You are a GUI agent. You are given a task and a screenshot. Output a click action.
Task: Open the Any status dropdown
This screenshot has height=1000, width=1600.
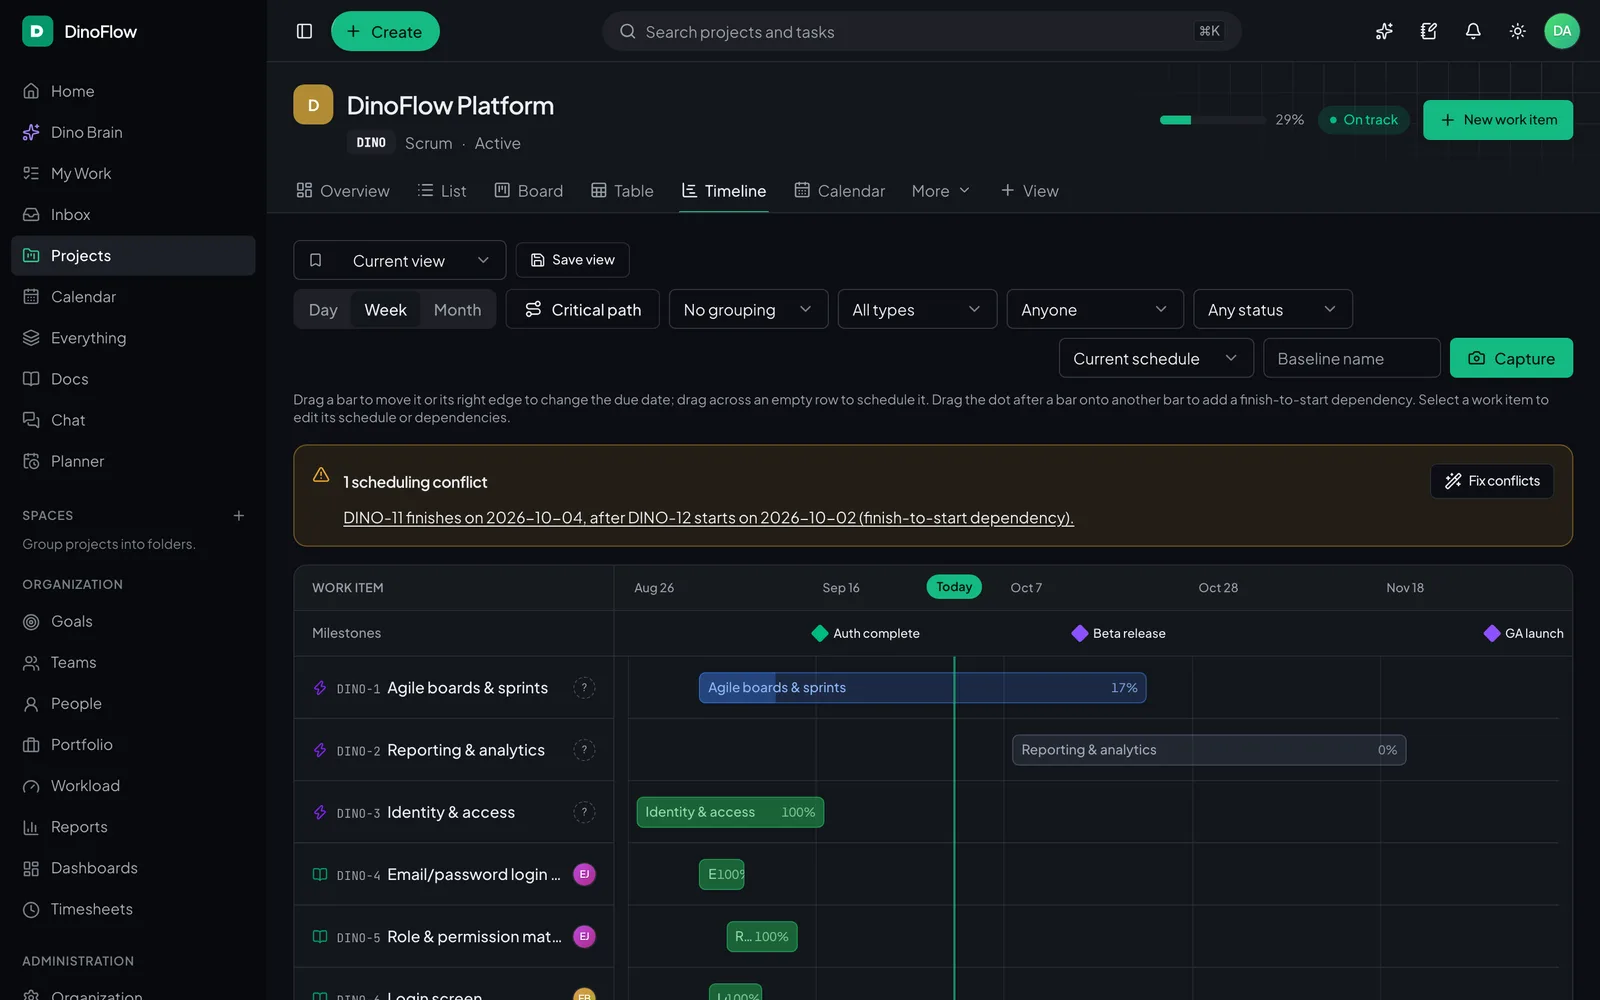tap(1273, 310)
